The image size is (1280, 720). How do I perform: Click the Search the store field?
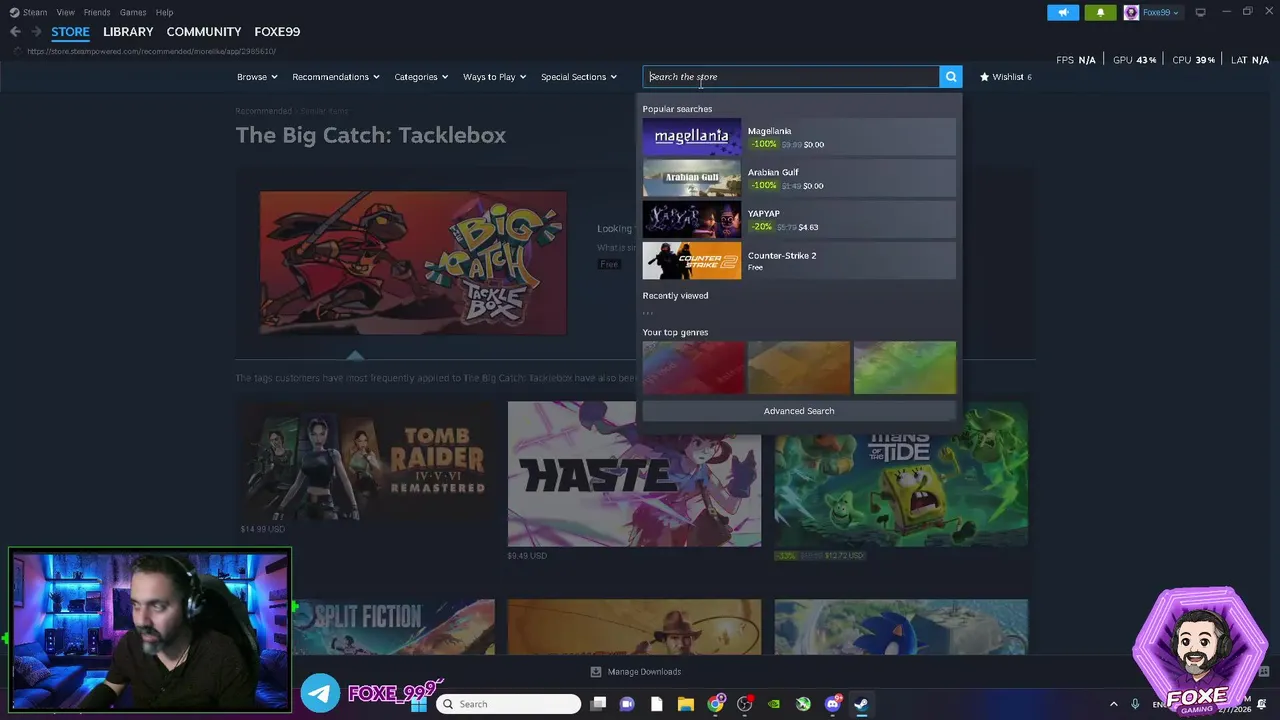coord(791,76)
